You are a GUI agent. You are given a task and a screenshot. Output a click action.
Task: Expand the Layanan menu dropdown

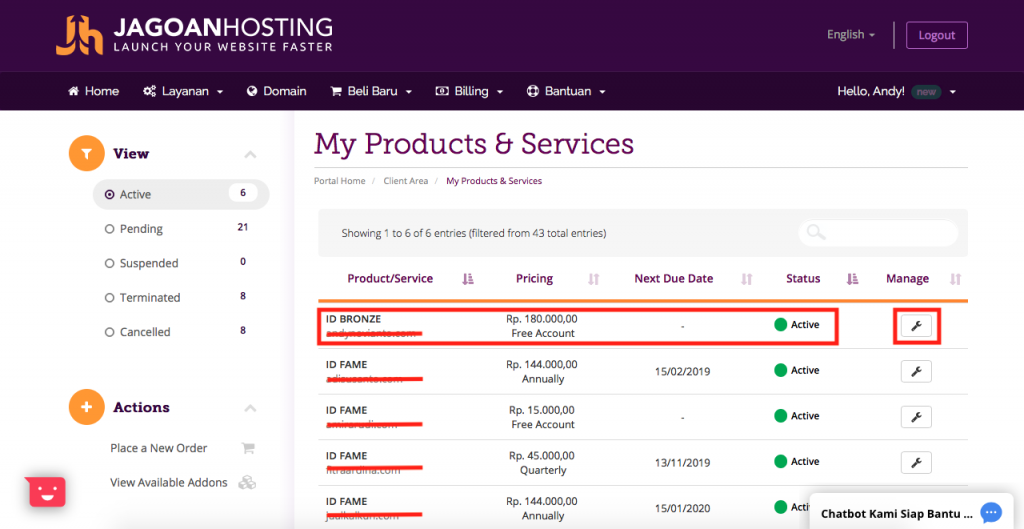pyautogui.click(x=184, y=91)
